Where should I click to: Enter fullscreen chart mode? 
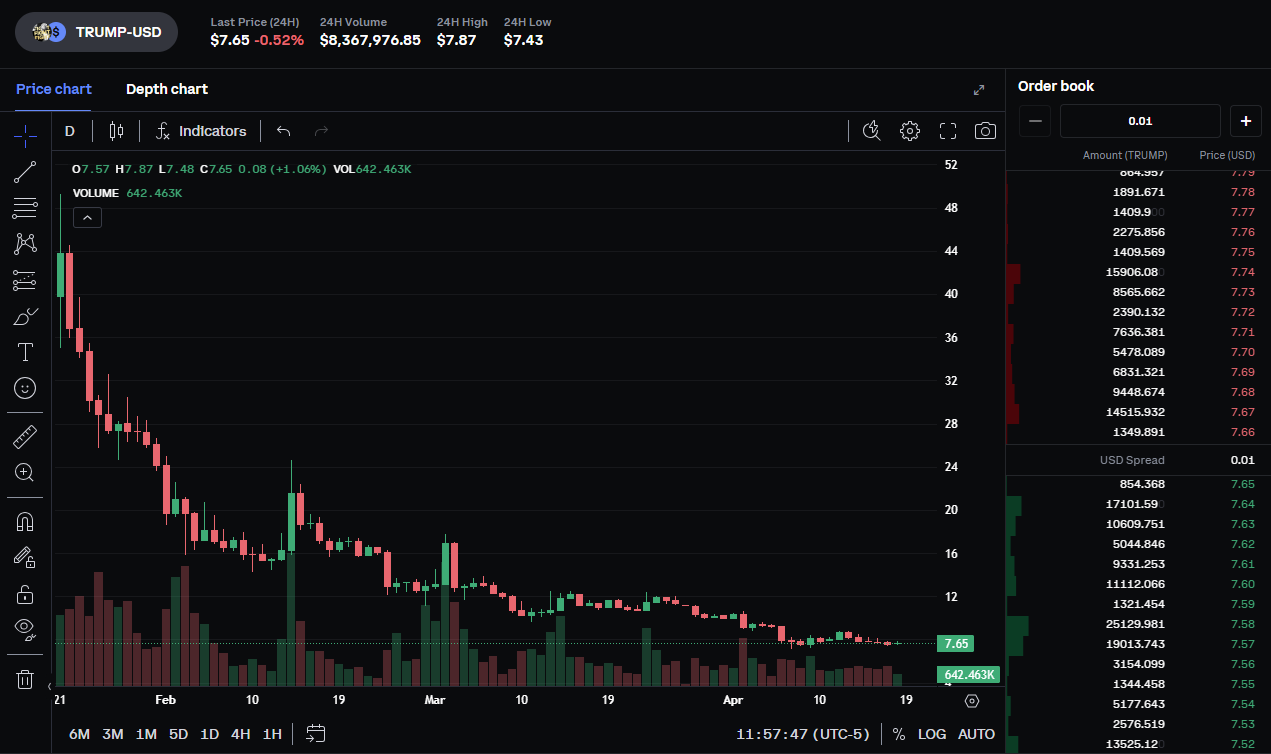pos(948,131)
